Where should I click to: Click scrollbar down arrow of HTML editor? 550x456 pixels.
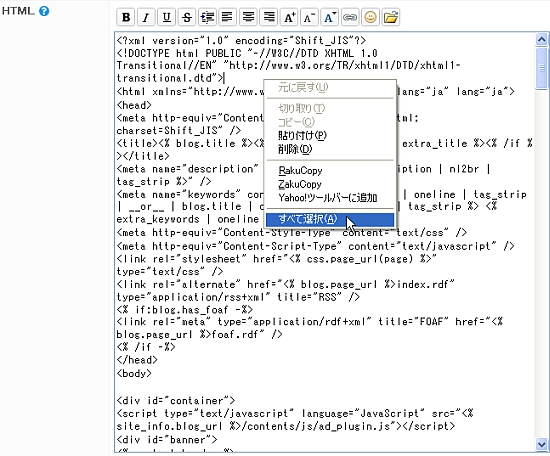[x=542, y=444]
